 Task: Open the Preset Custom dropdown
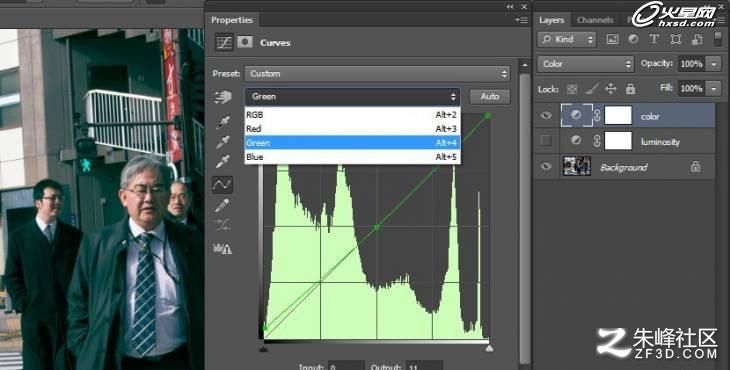pos(378,74)
